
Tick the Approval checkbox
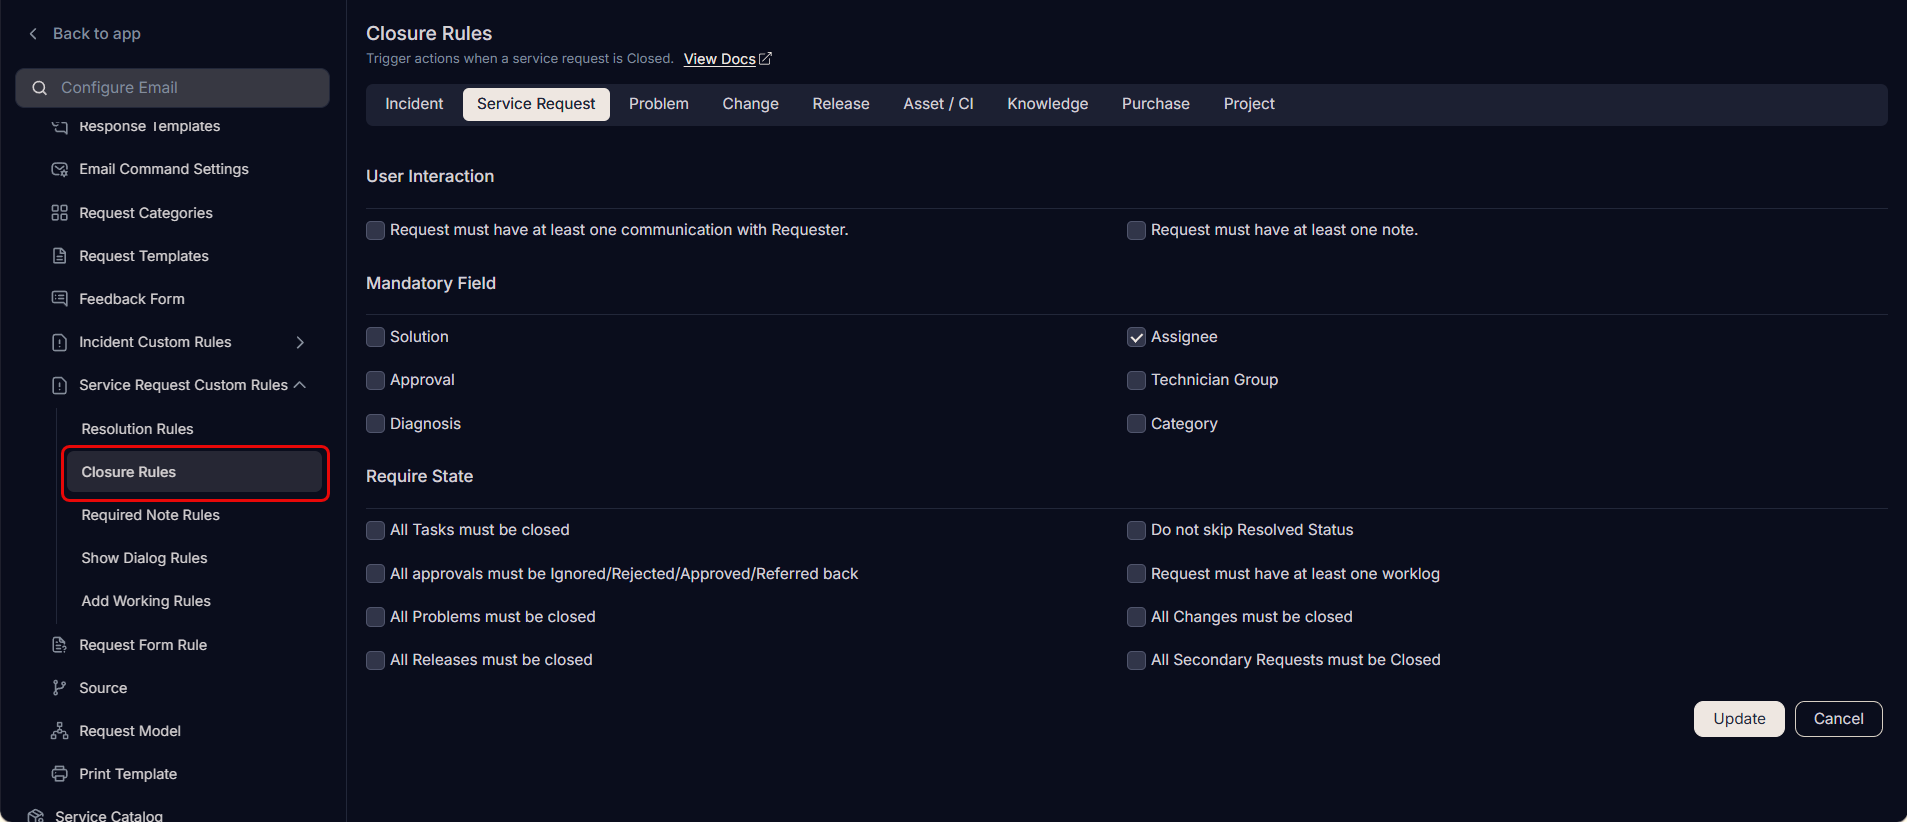point(376,380)
